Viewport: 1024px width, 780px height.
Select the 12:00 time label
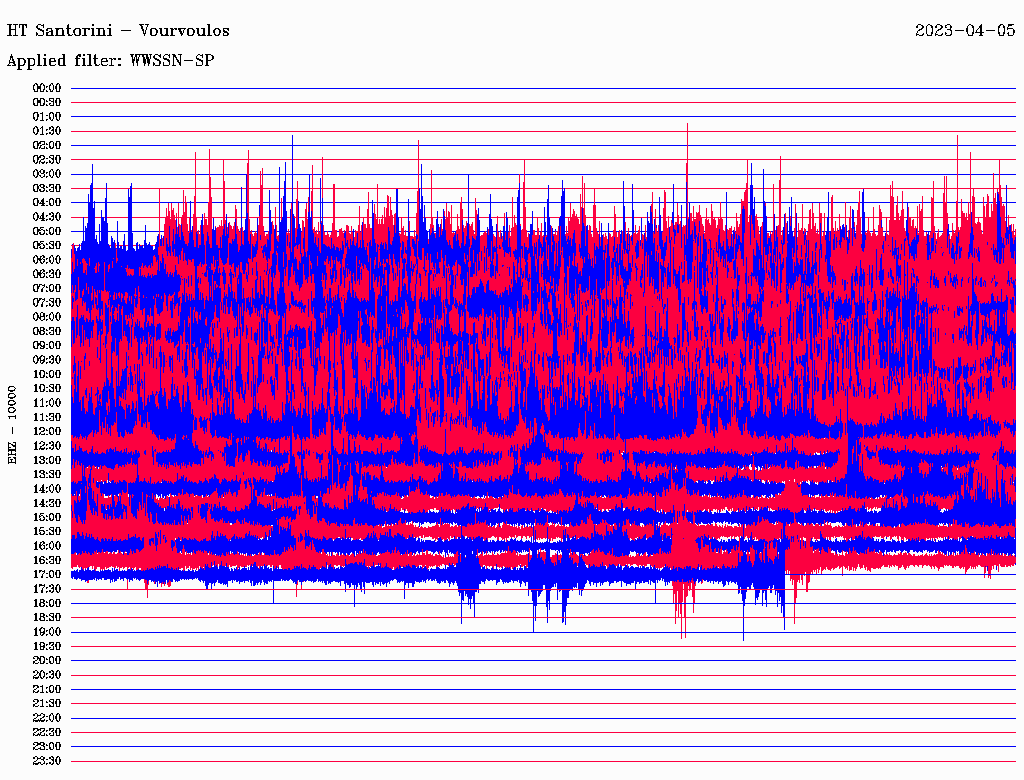point(47,431)
